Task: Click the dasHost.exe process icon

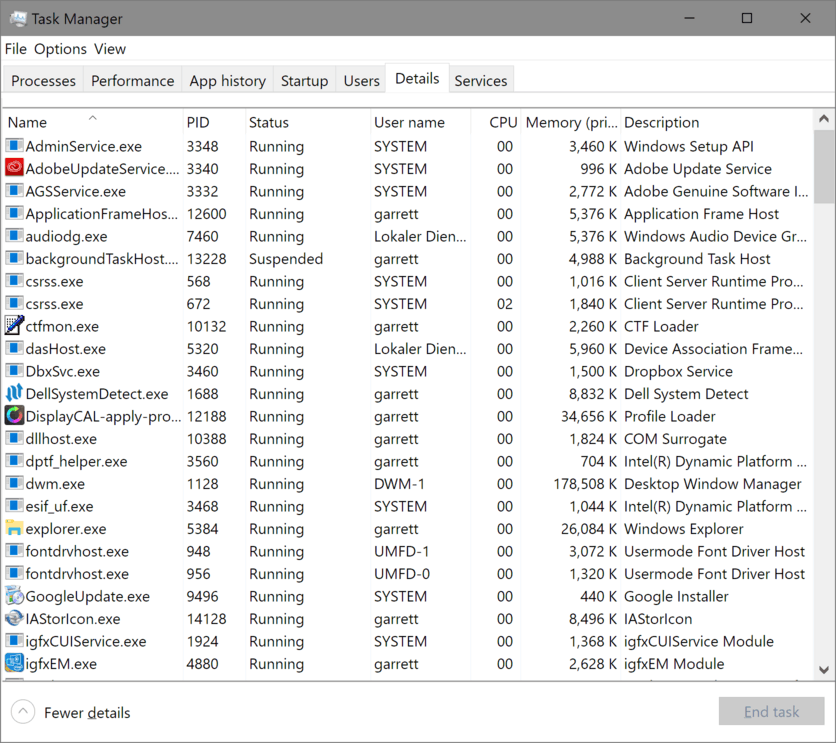Action: [14, 348]
